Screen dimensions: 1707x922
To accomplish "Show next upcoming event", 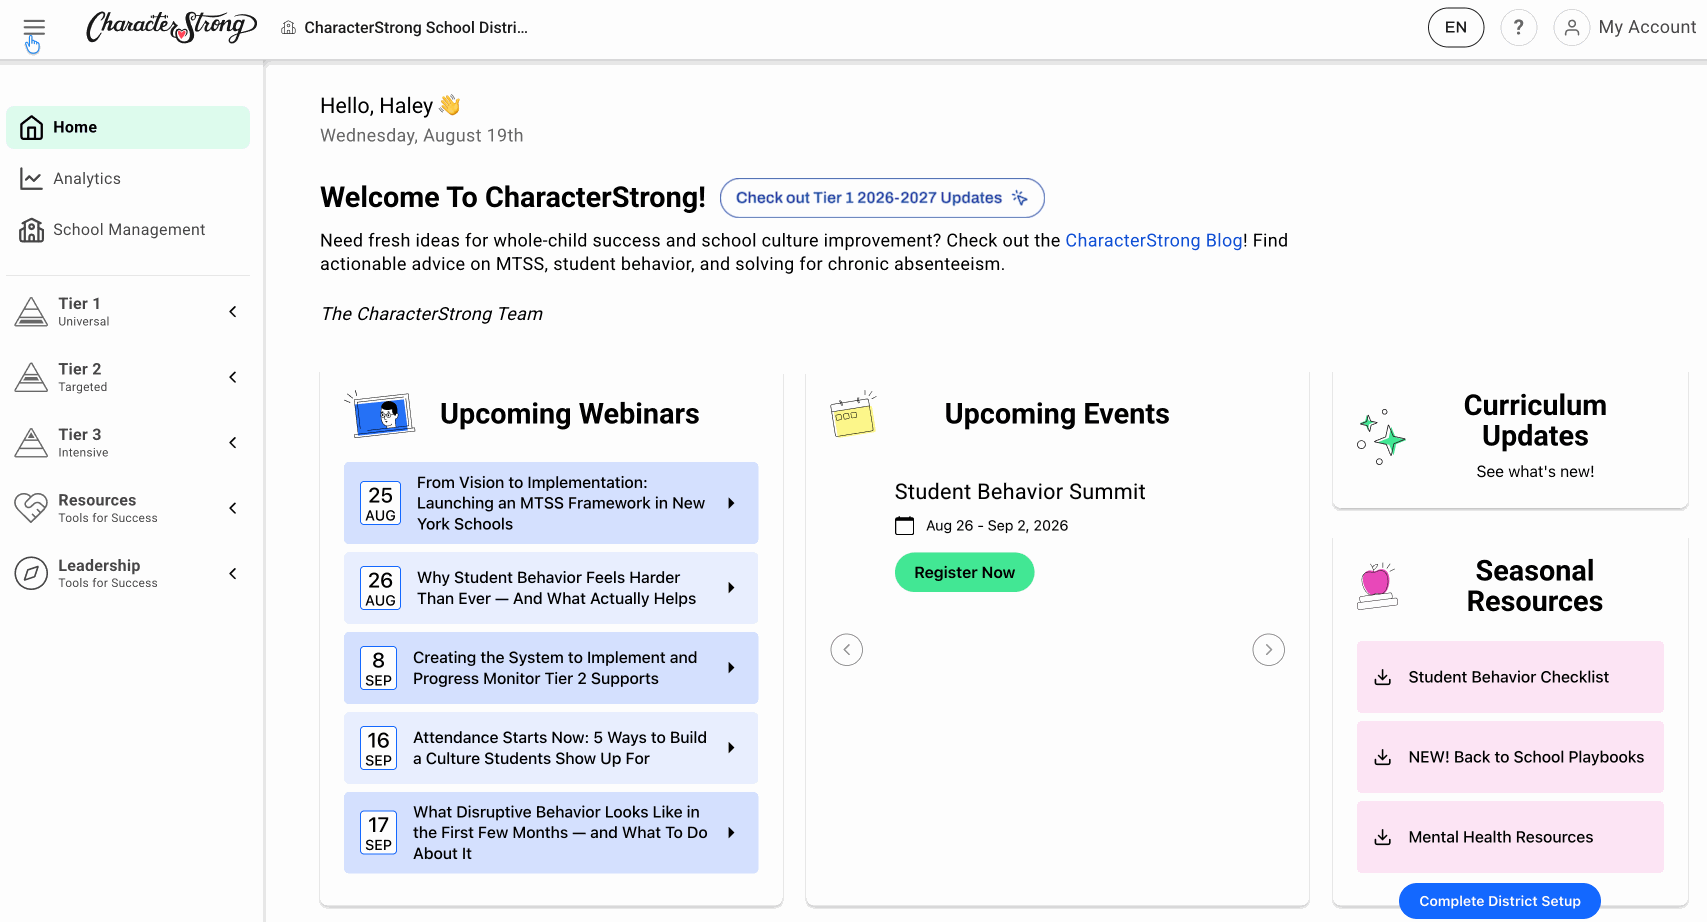I will (1268, 649).
